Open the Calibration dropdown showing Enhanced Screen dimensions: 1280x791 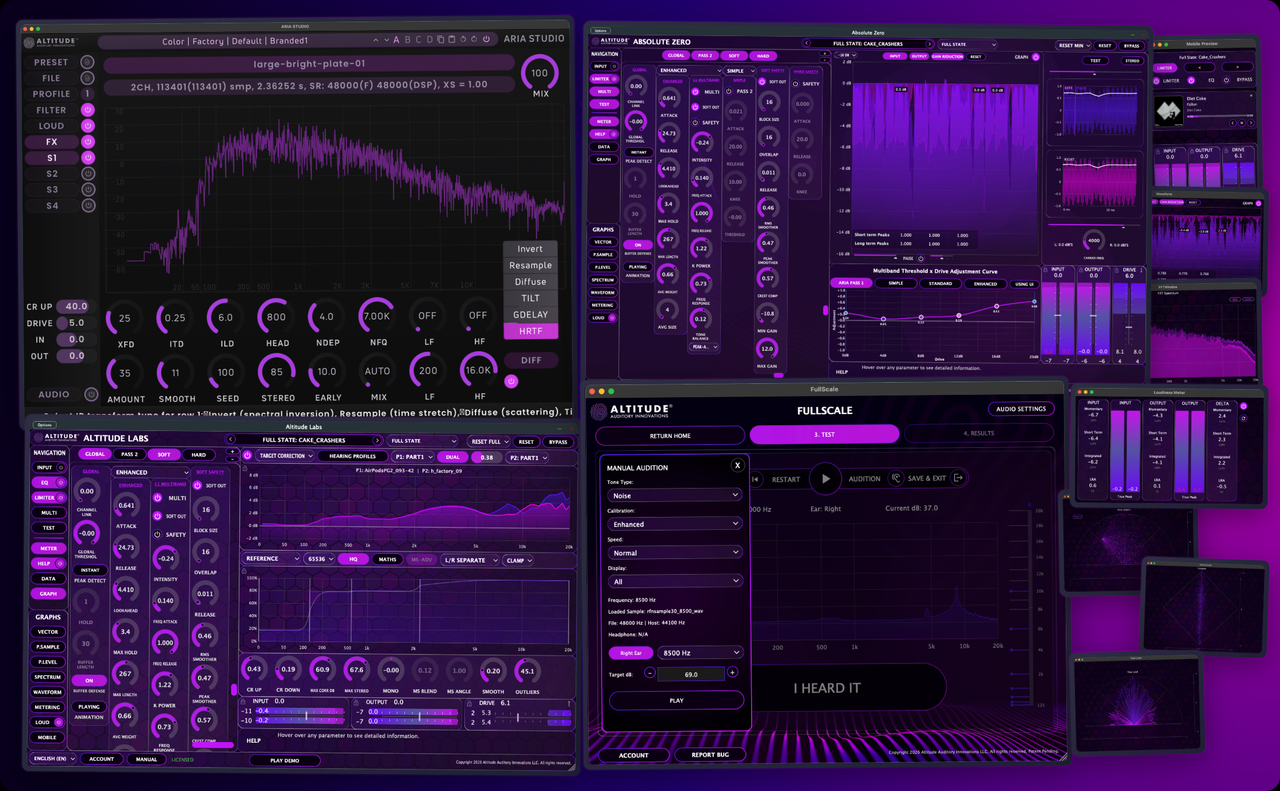(x=675, y=524)
